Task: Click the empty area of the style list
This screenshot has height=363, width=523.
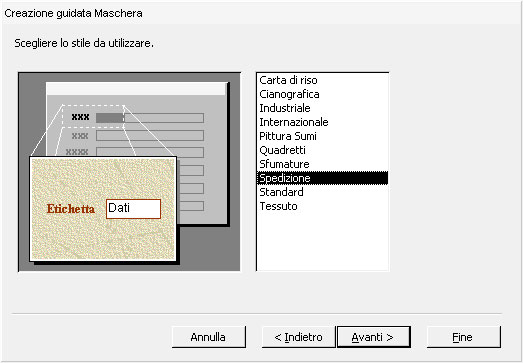Action: pyautogui.click(x=322, y=242)
